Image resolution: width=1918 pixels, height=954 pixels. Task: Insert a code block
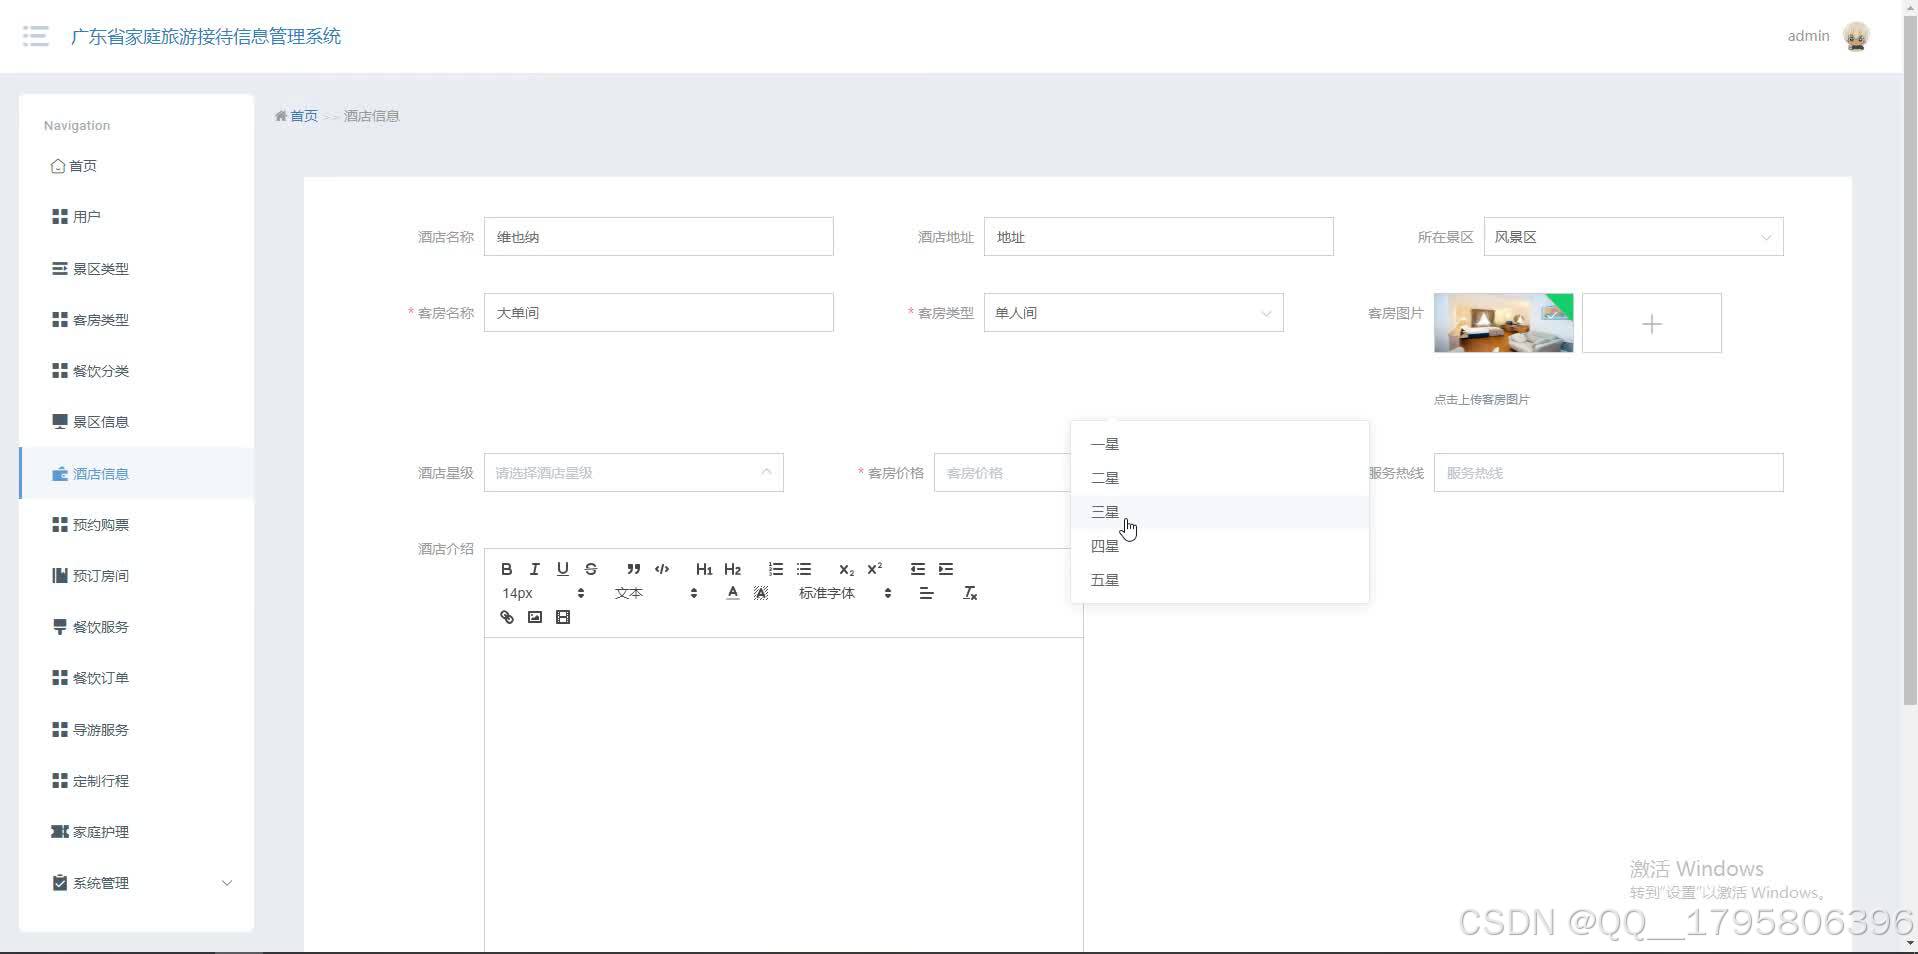662,569
